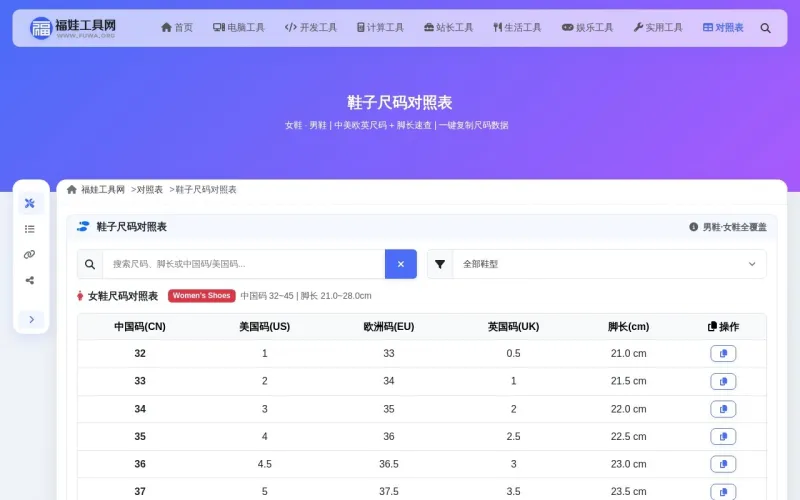Expand the left sidebar with the chevron arrow
The image size is (800, 500).
coord(31,319)
